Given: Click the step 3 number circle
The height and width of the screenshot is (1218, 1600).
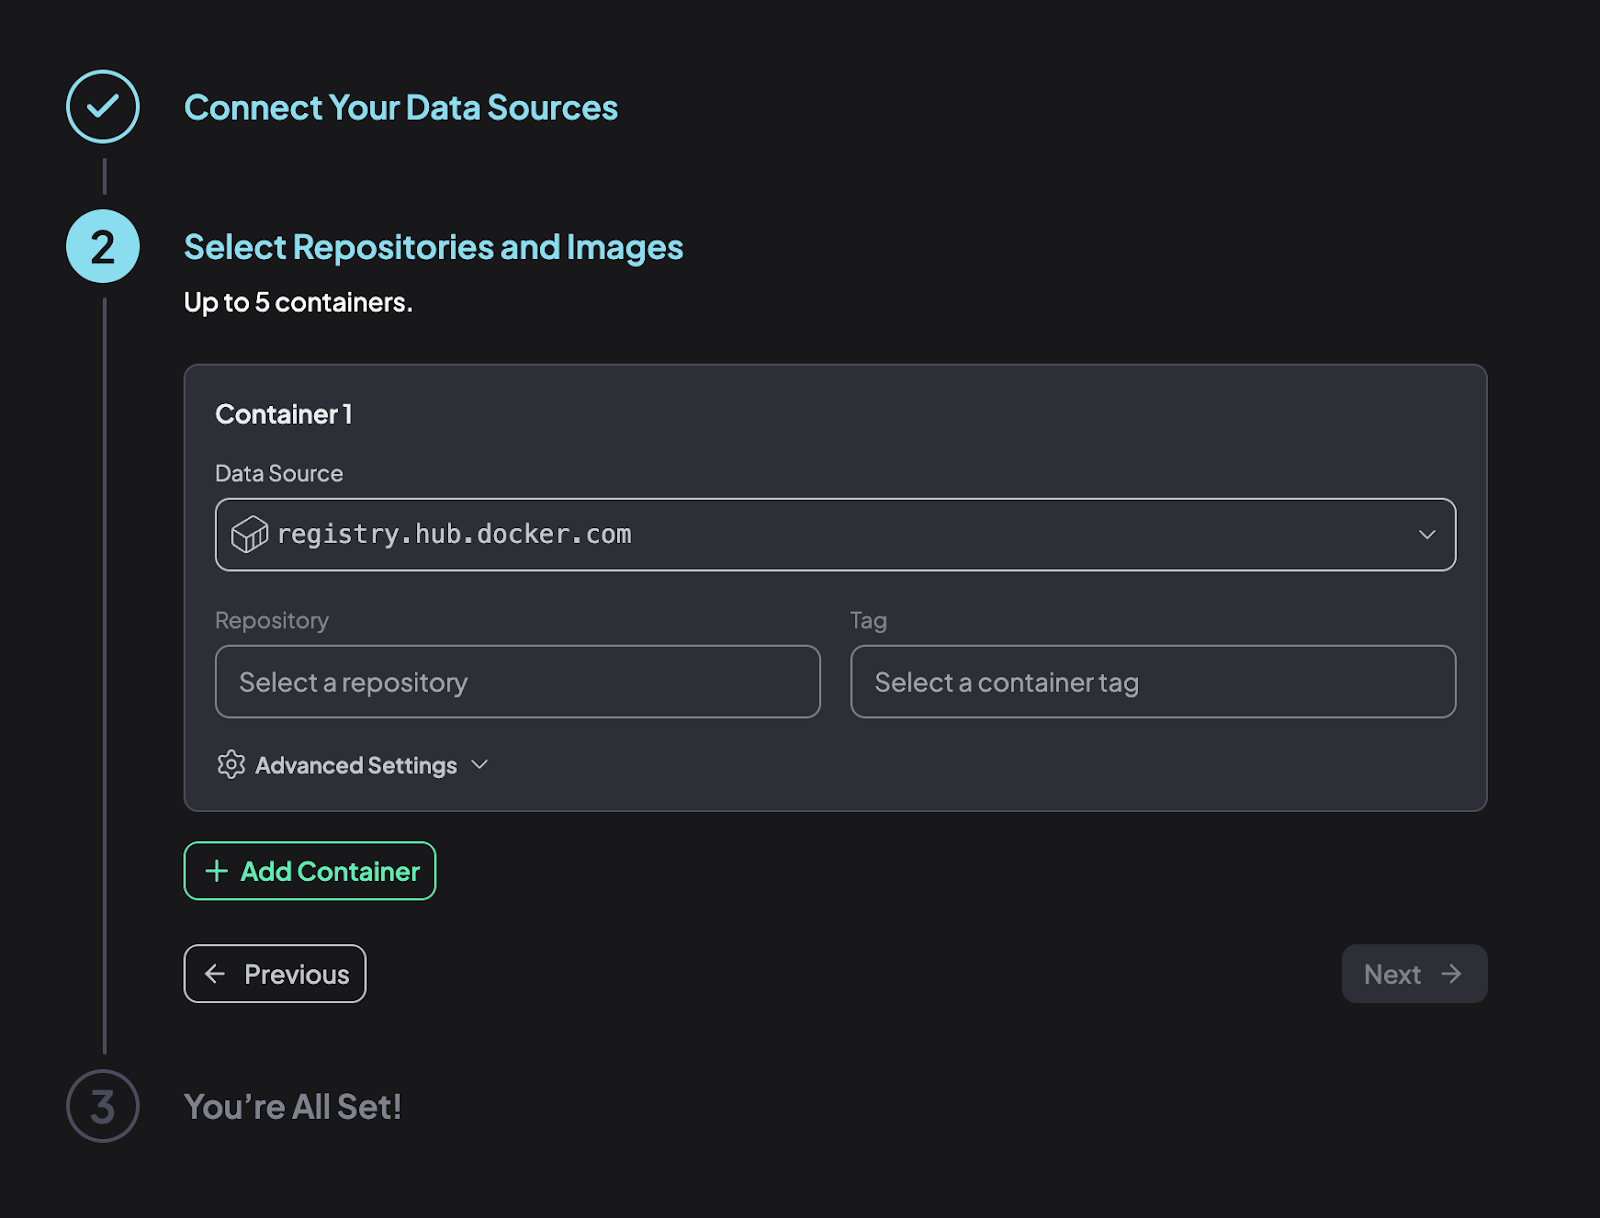Looking at the screenshot, I should tap(103, 1106).
